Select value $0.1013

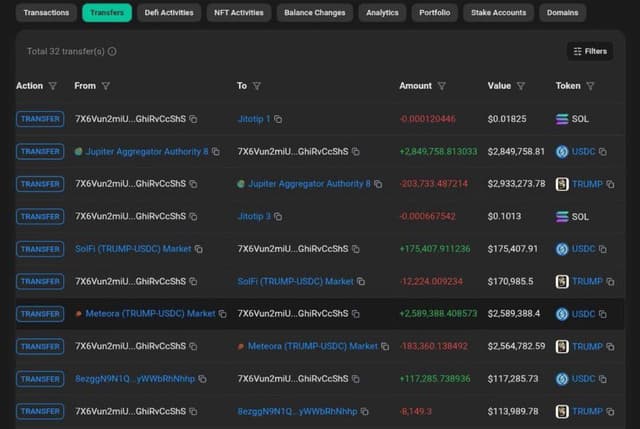[x=504, y=216]
